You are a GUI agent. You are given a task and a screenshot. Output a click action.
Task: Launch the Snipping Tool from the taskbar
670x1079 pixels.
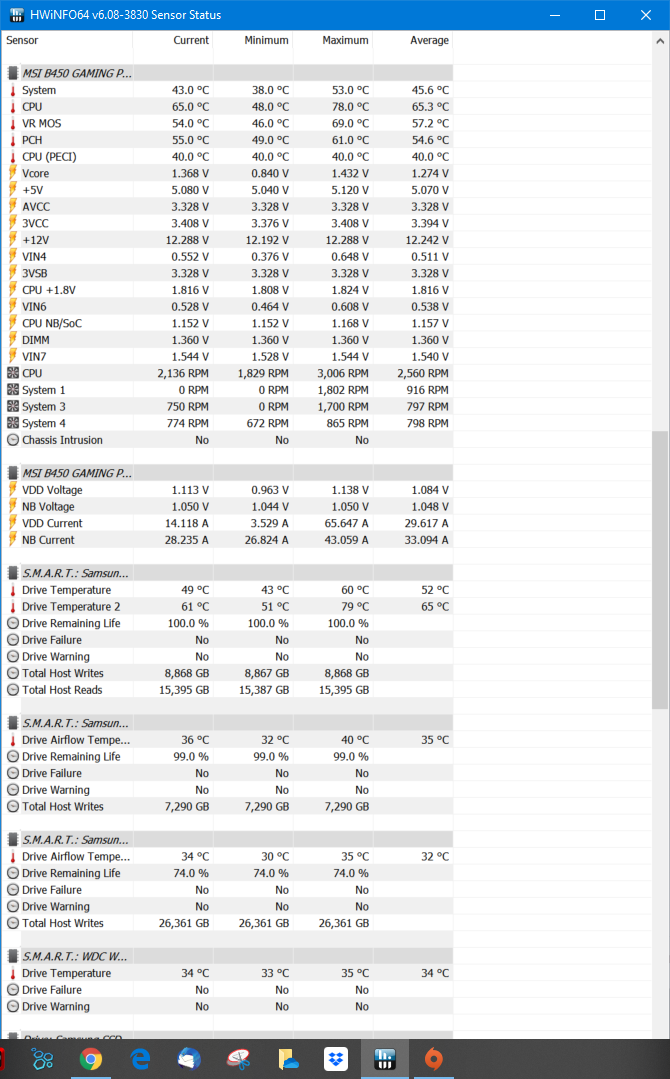(238, 1058)
